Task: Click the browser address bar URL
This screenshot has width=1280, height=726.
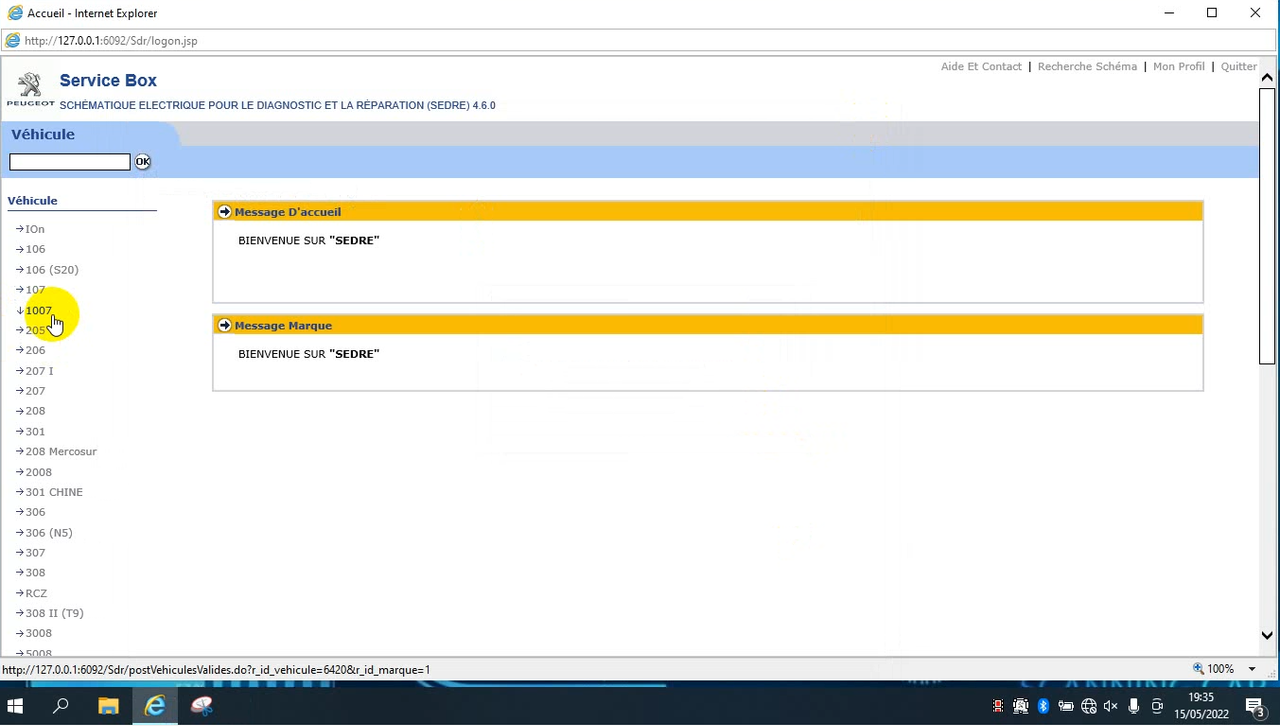Action: [x=111, y=41]
